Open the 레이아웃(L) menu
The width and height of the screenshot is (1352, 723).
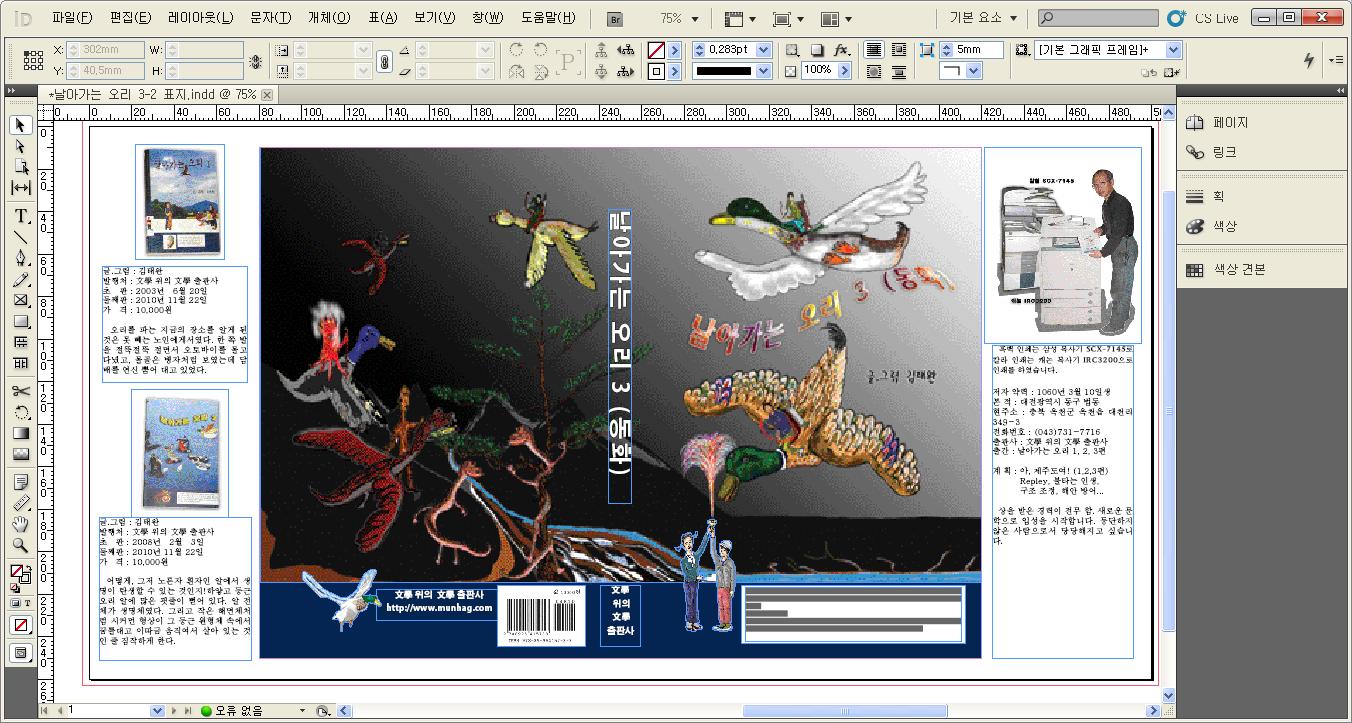[200, 18]
